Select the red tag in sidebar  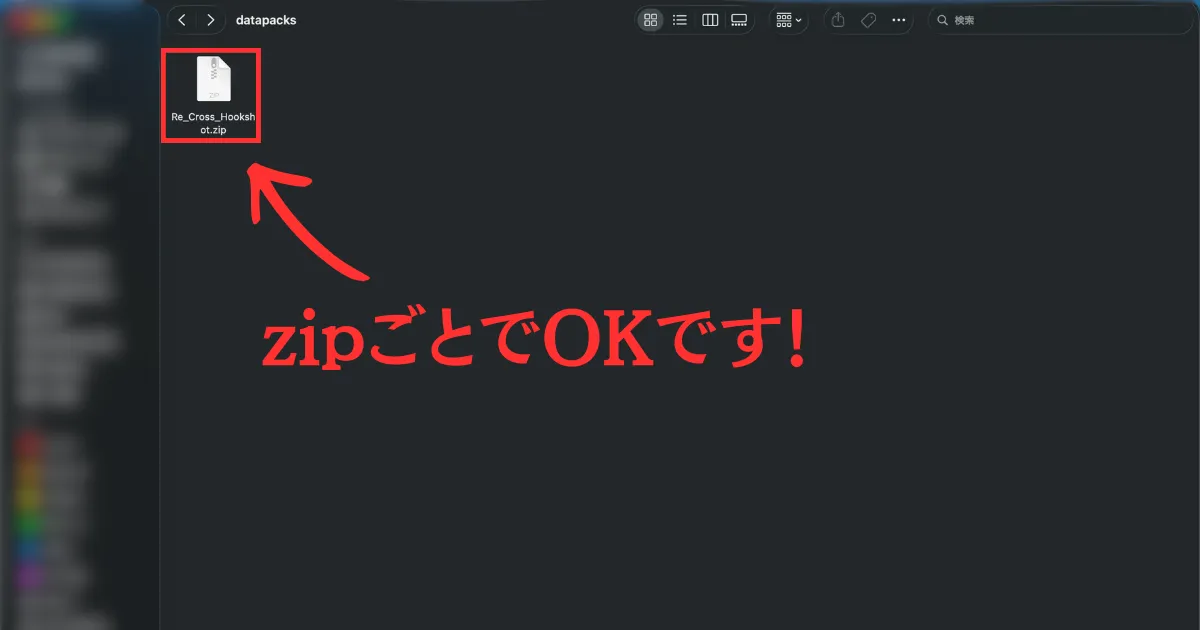[x=30, y=443]
